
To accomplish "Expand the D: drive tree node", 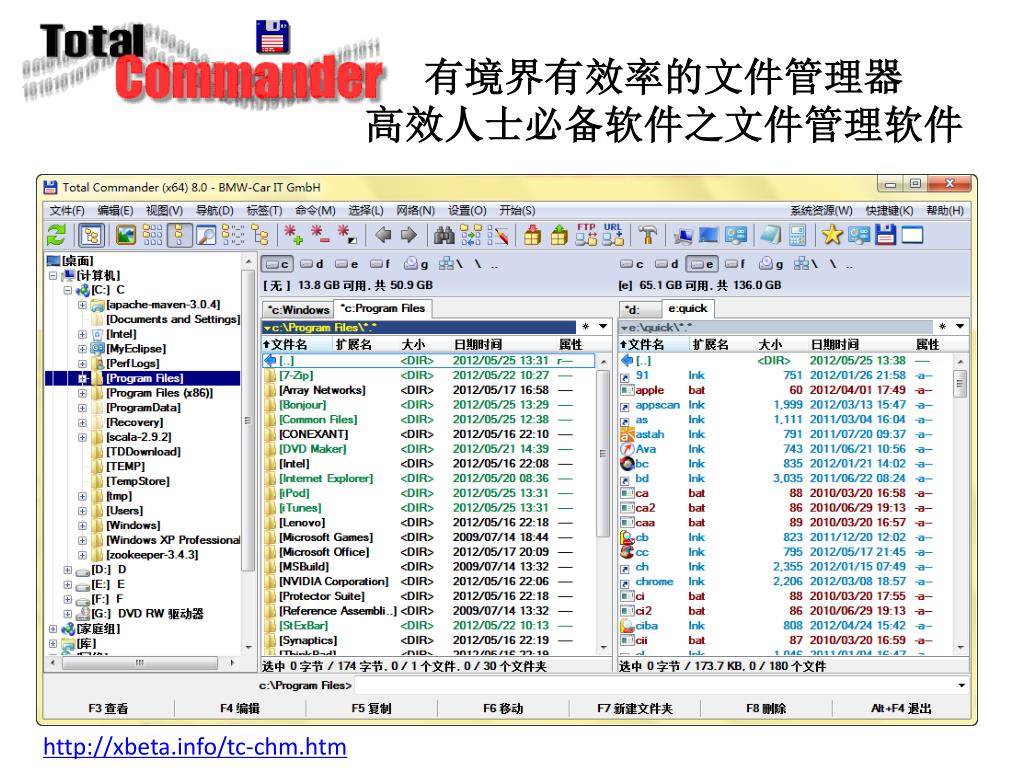I will [67, 569].
